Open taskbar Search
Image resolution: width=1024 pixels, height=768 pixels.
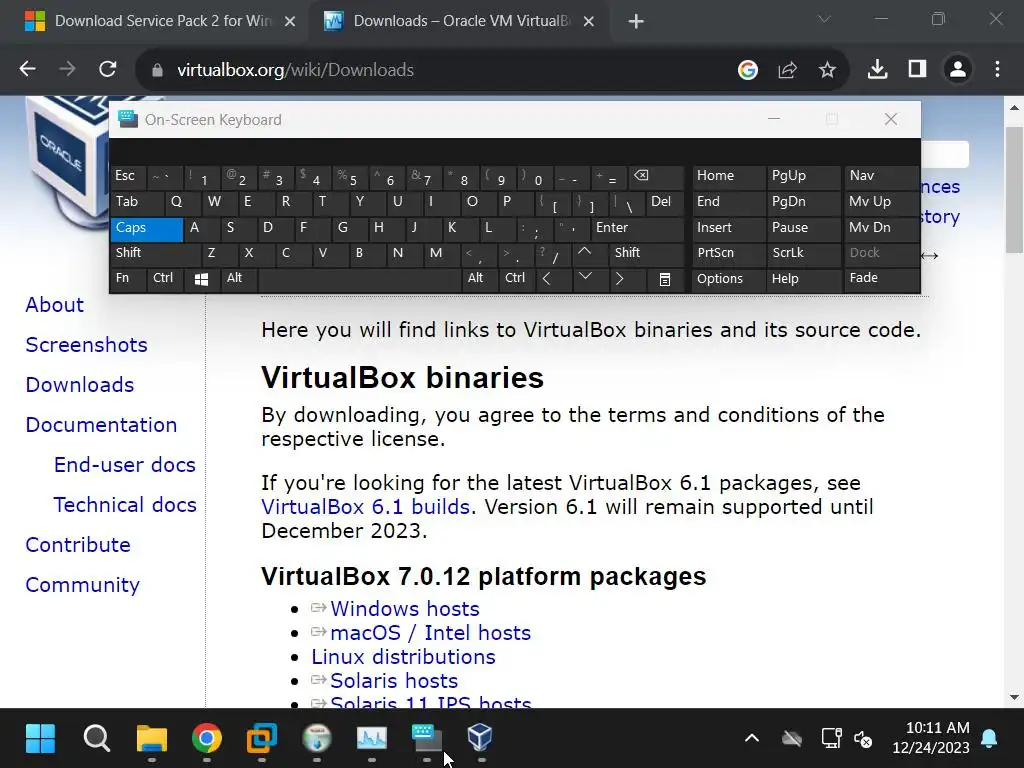tap(97, 739)
